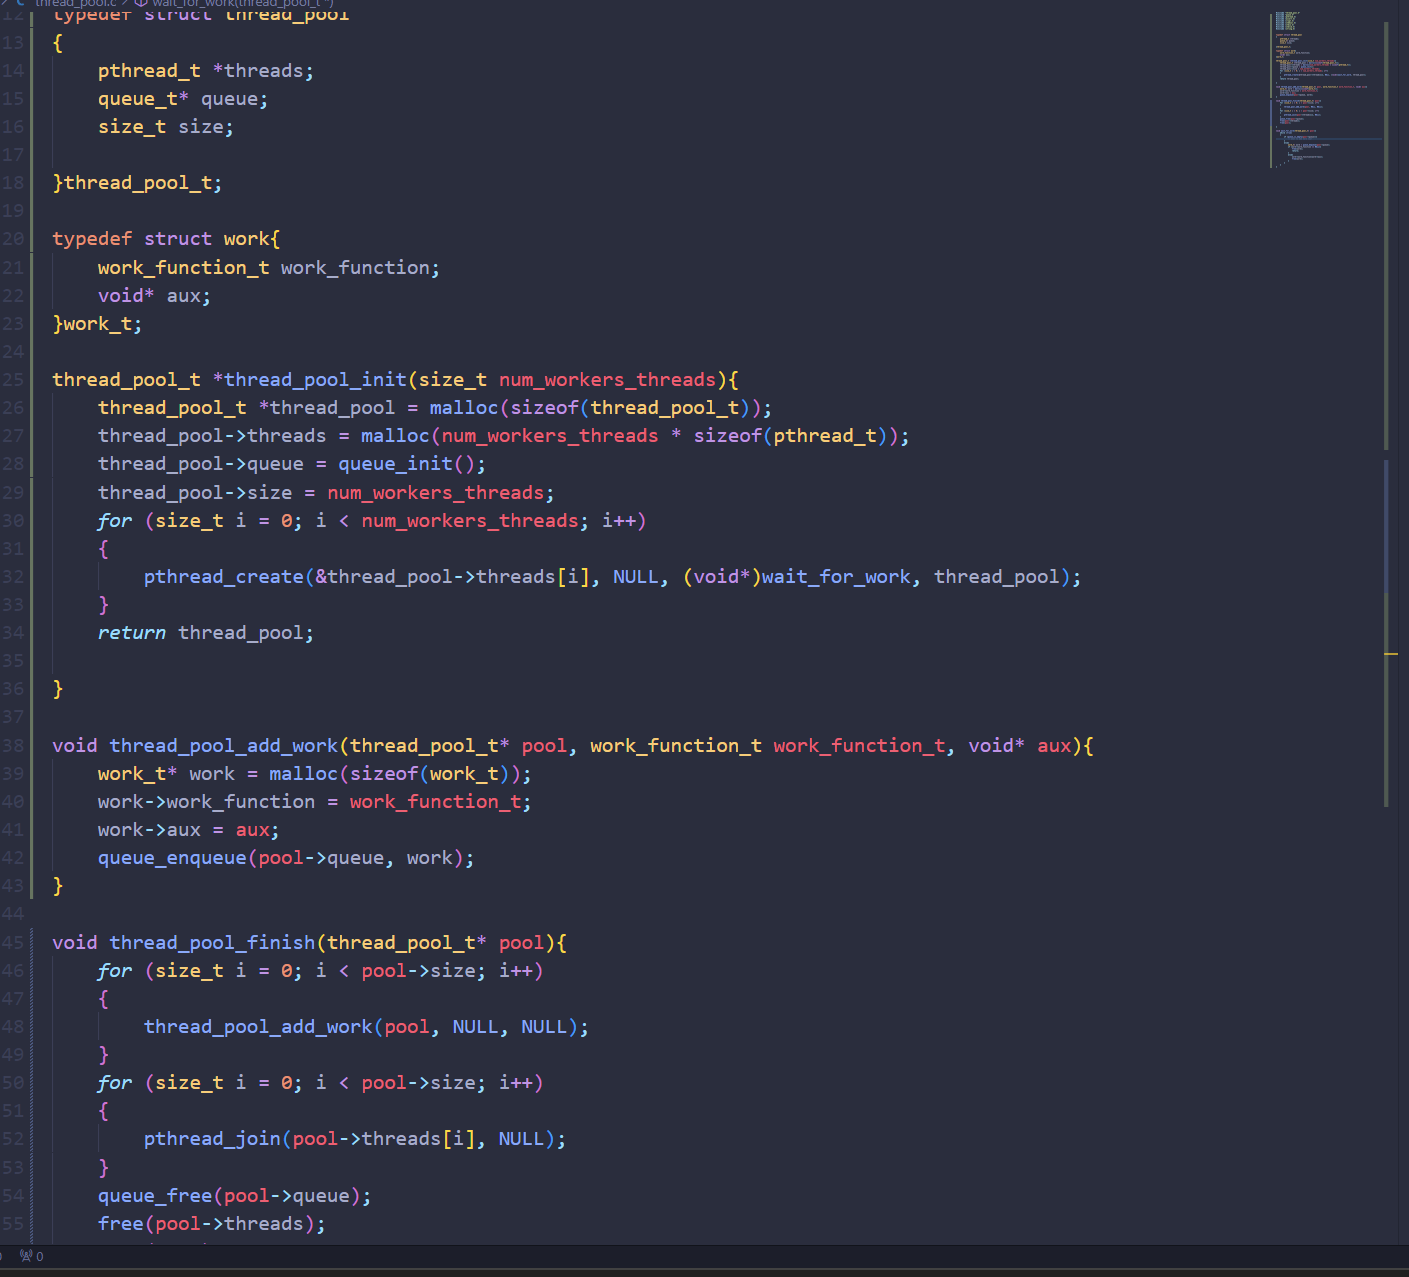
Task: Click 'typedef struct work{' on line 20
Action: click(166, 239)
